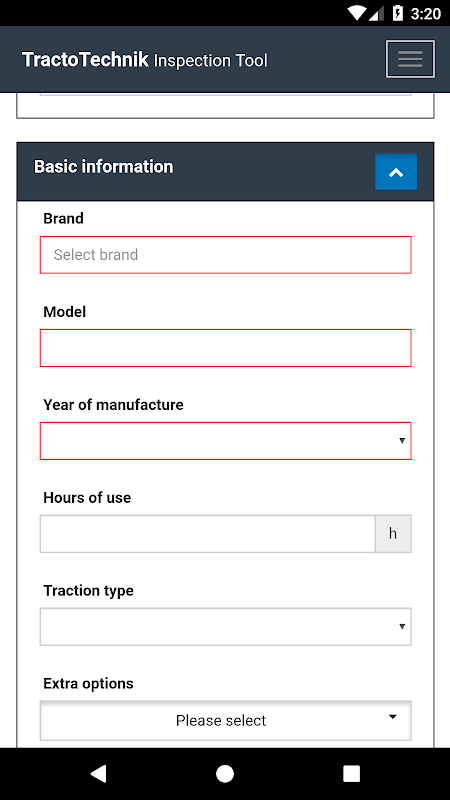
Task: Open the Traction type dropdown
Action: [x=226, y=627]
